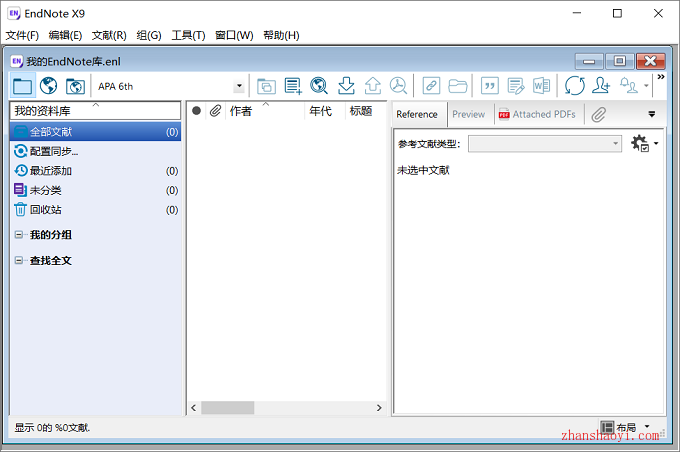Click the scroll right arrow of reference list
The height and width of the screenshot is (452, 680).
379,408
